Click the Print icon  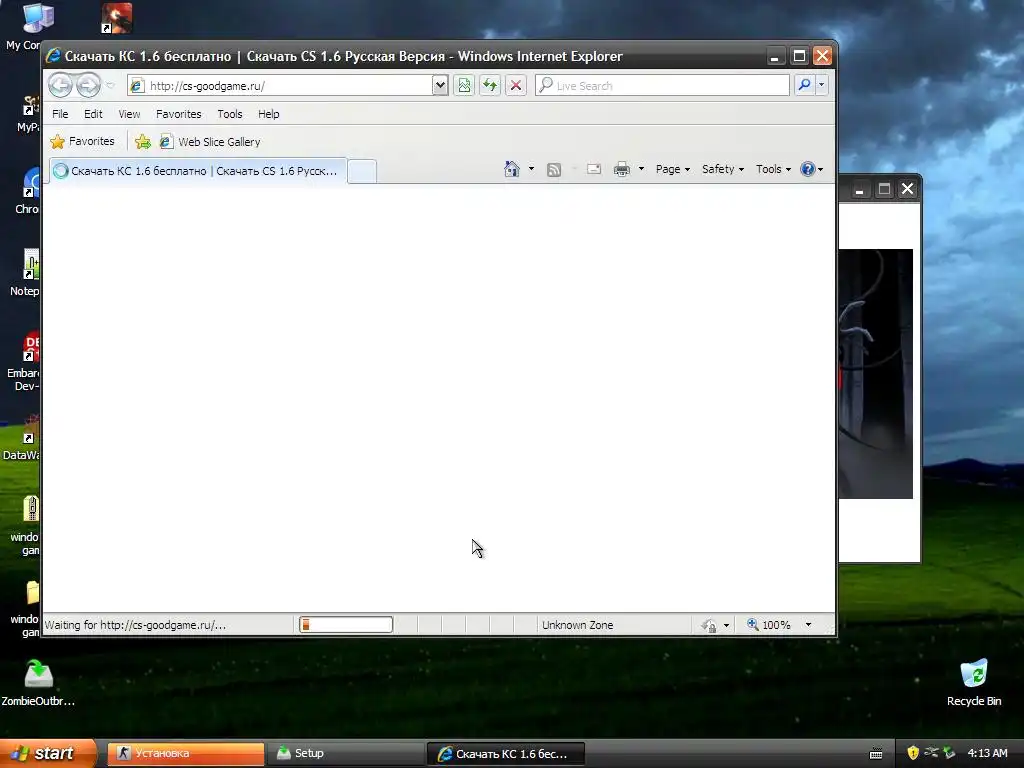[x=622, y=170]
